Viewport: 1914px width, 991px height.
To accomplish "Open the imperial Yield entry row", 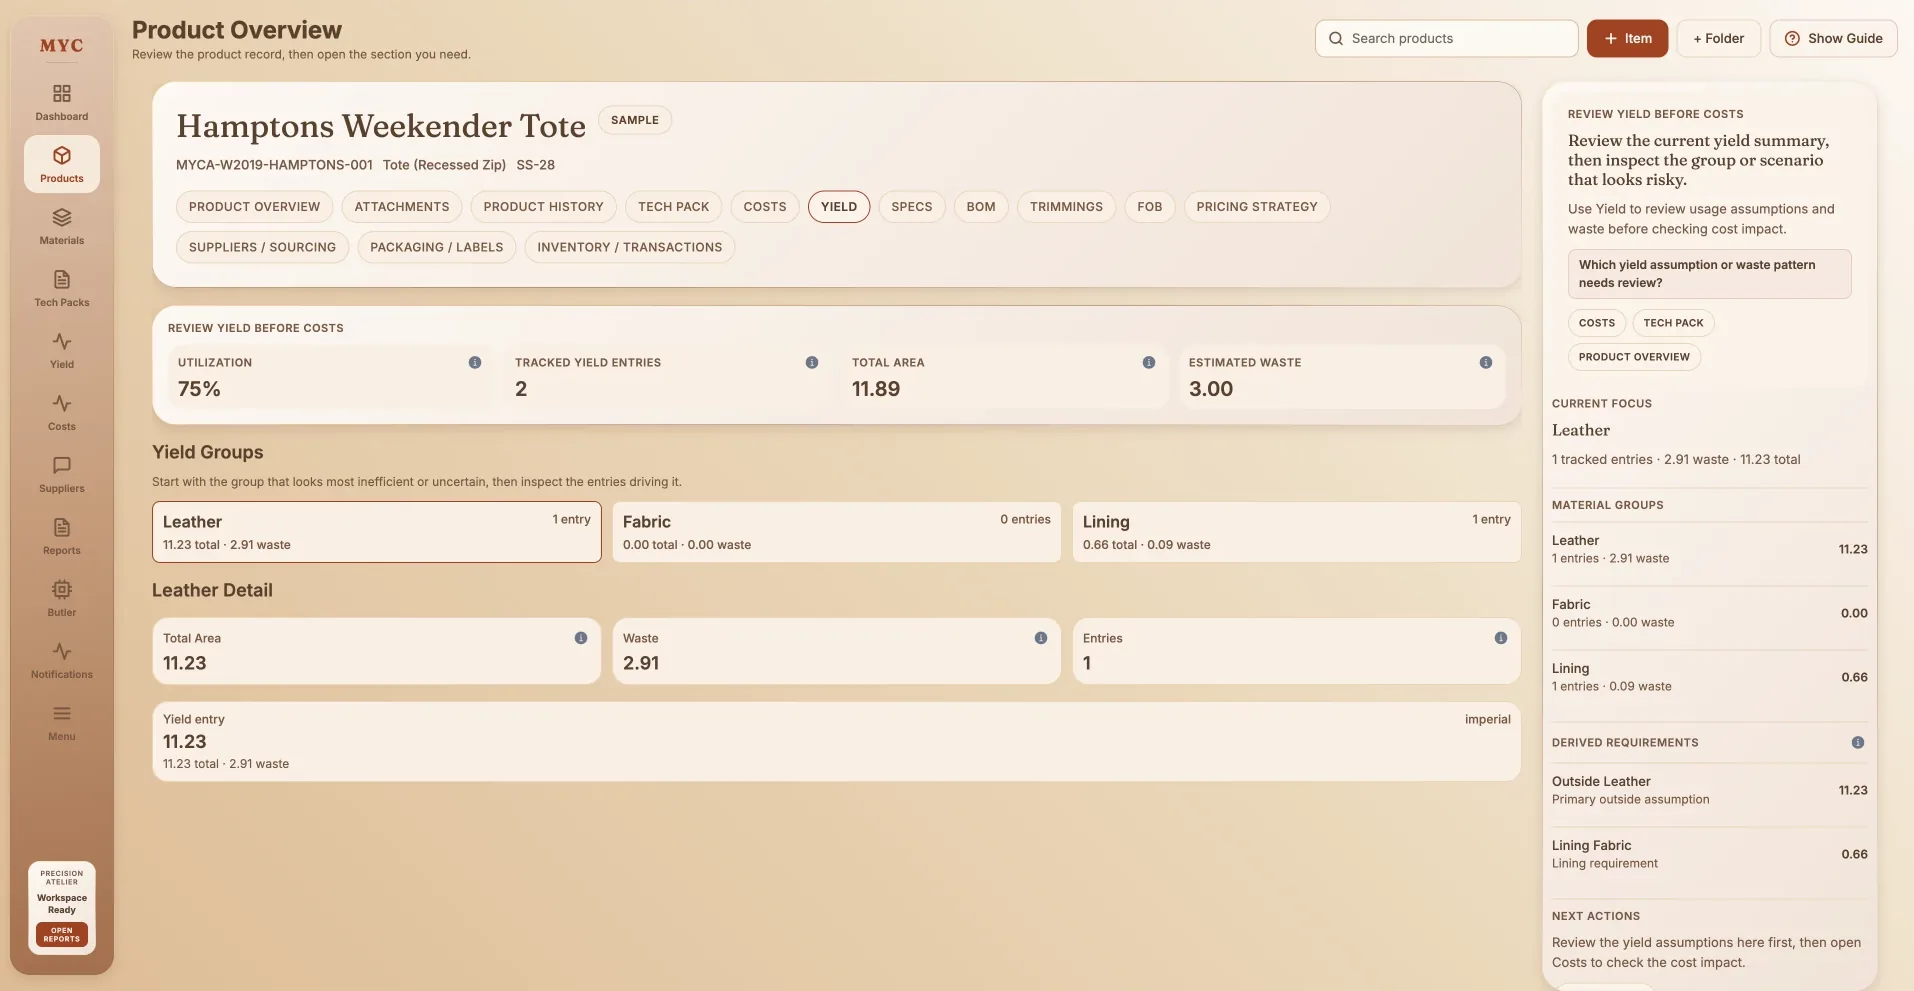I will click(x=836, y=741).
